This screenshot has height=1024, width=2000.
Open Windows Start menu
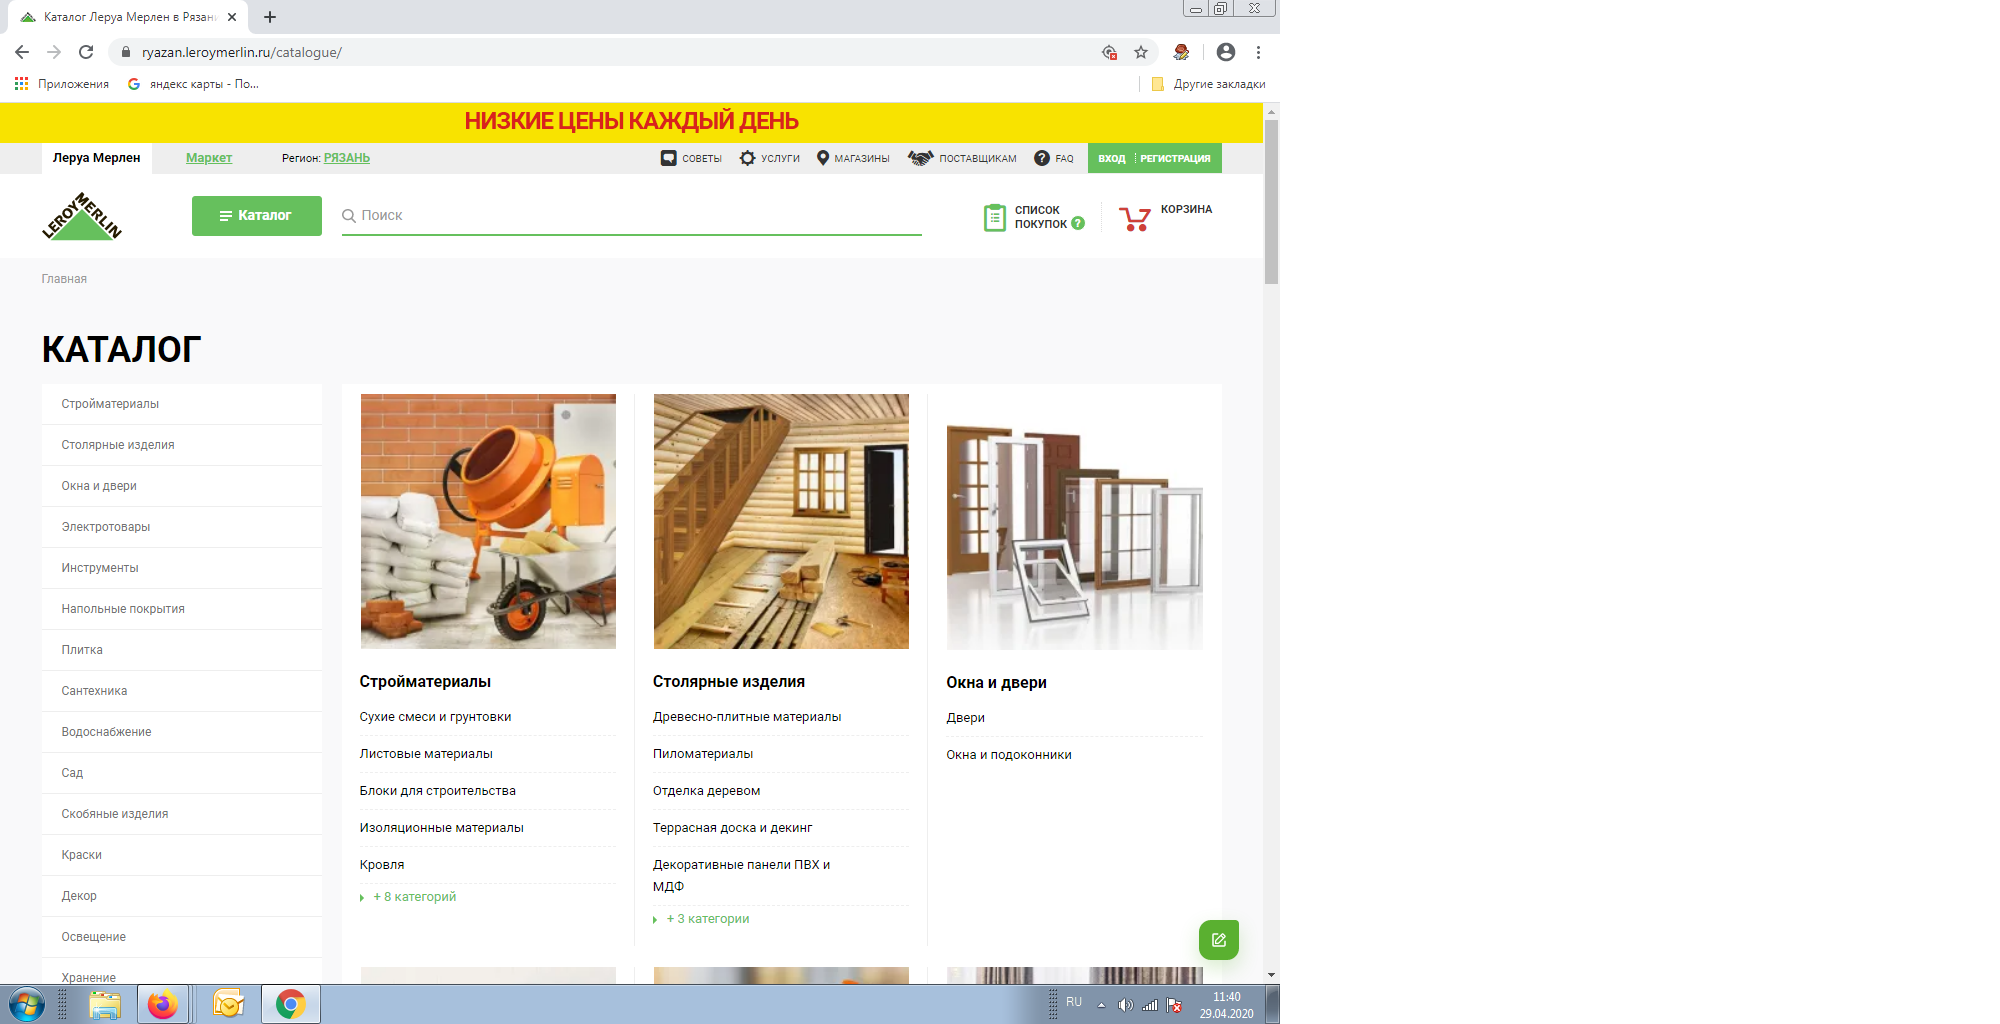tap(27, 1004)
